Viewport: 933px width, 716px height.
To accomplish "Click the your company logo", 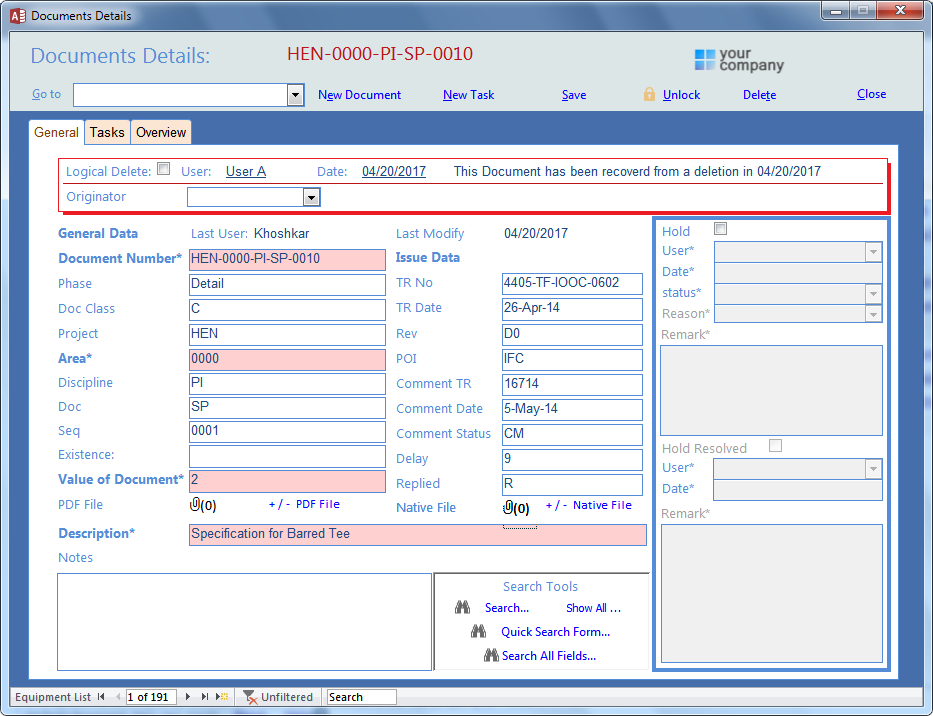I will 739,60.
